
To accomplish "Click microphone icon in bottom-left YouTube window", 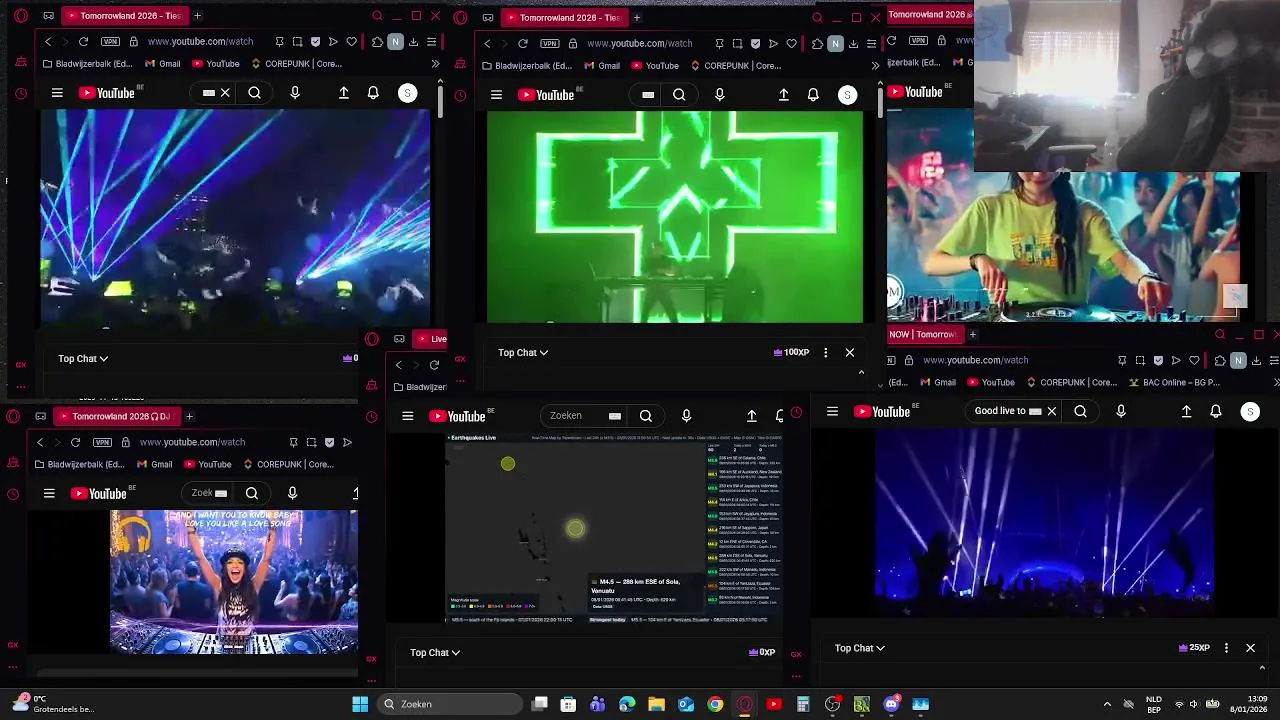I will click(292, 493).
